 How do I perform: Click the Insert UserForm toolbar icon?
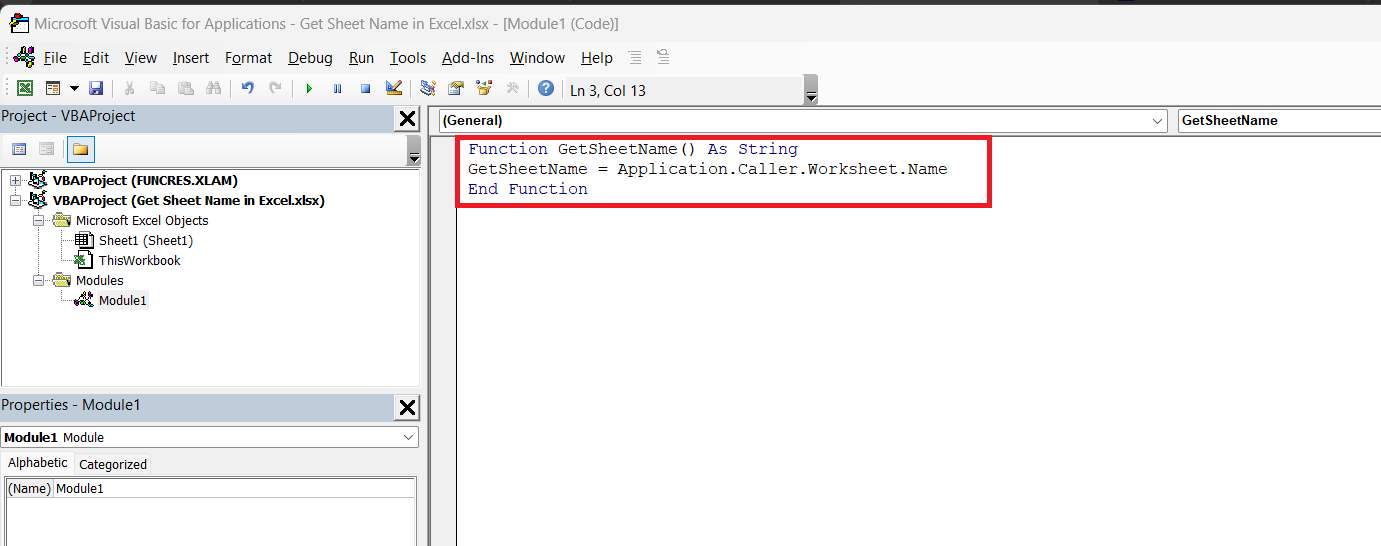(x=51, y=89)
